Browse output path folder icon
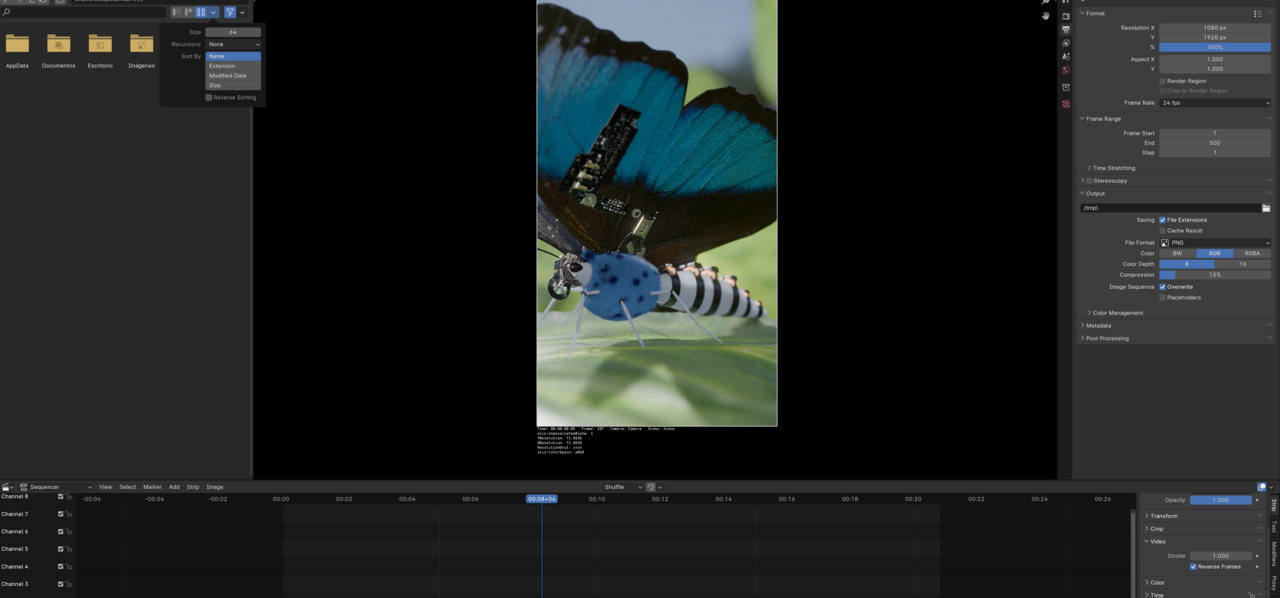This screenshot has width=1280, height=598. pos(1266,208)
